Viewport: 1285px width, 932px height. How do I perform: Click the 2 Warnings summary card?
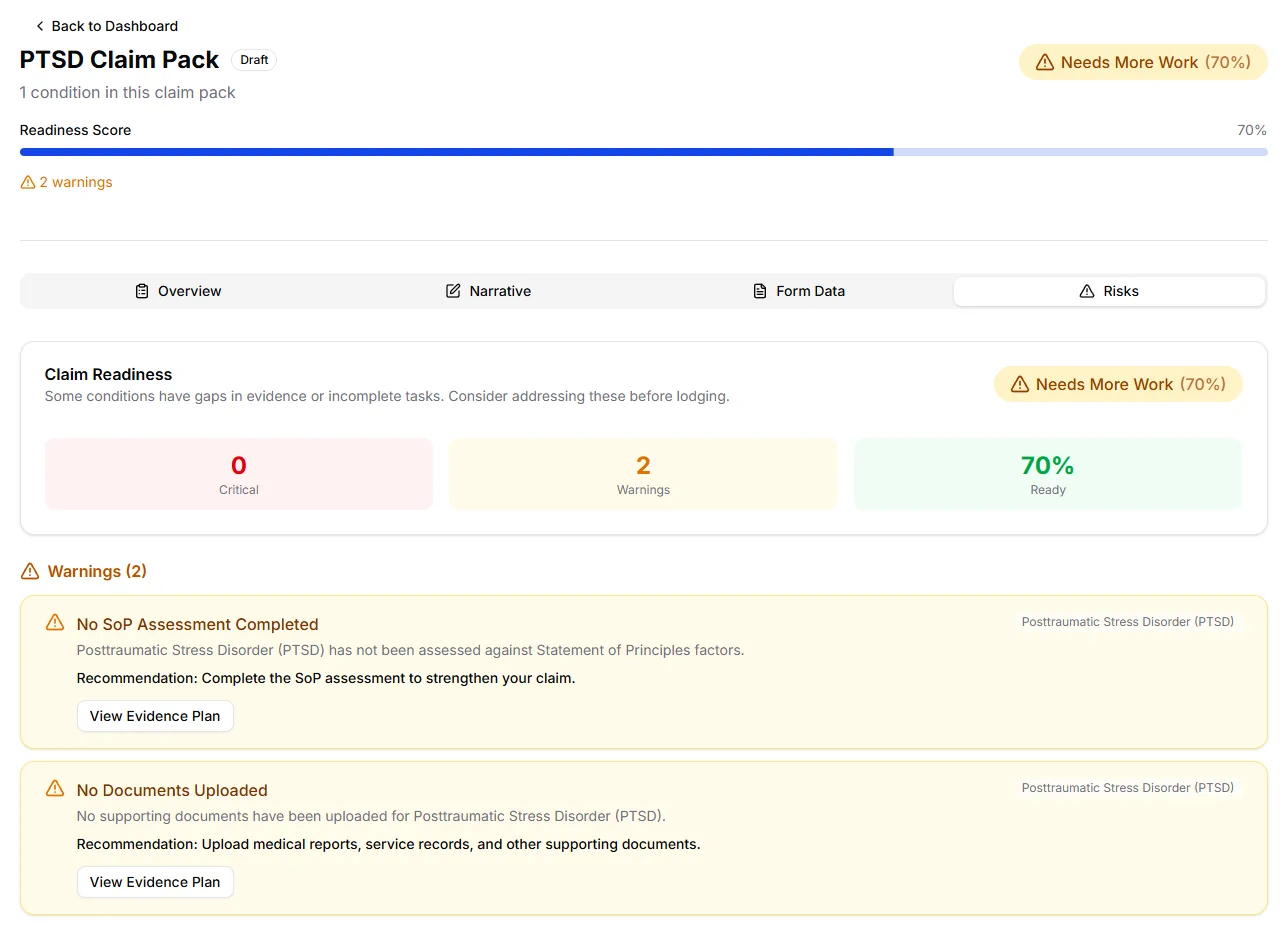pyautogui.click(x=643, y=474)
